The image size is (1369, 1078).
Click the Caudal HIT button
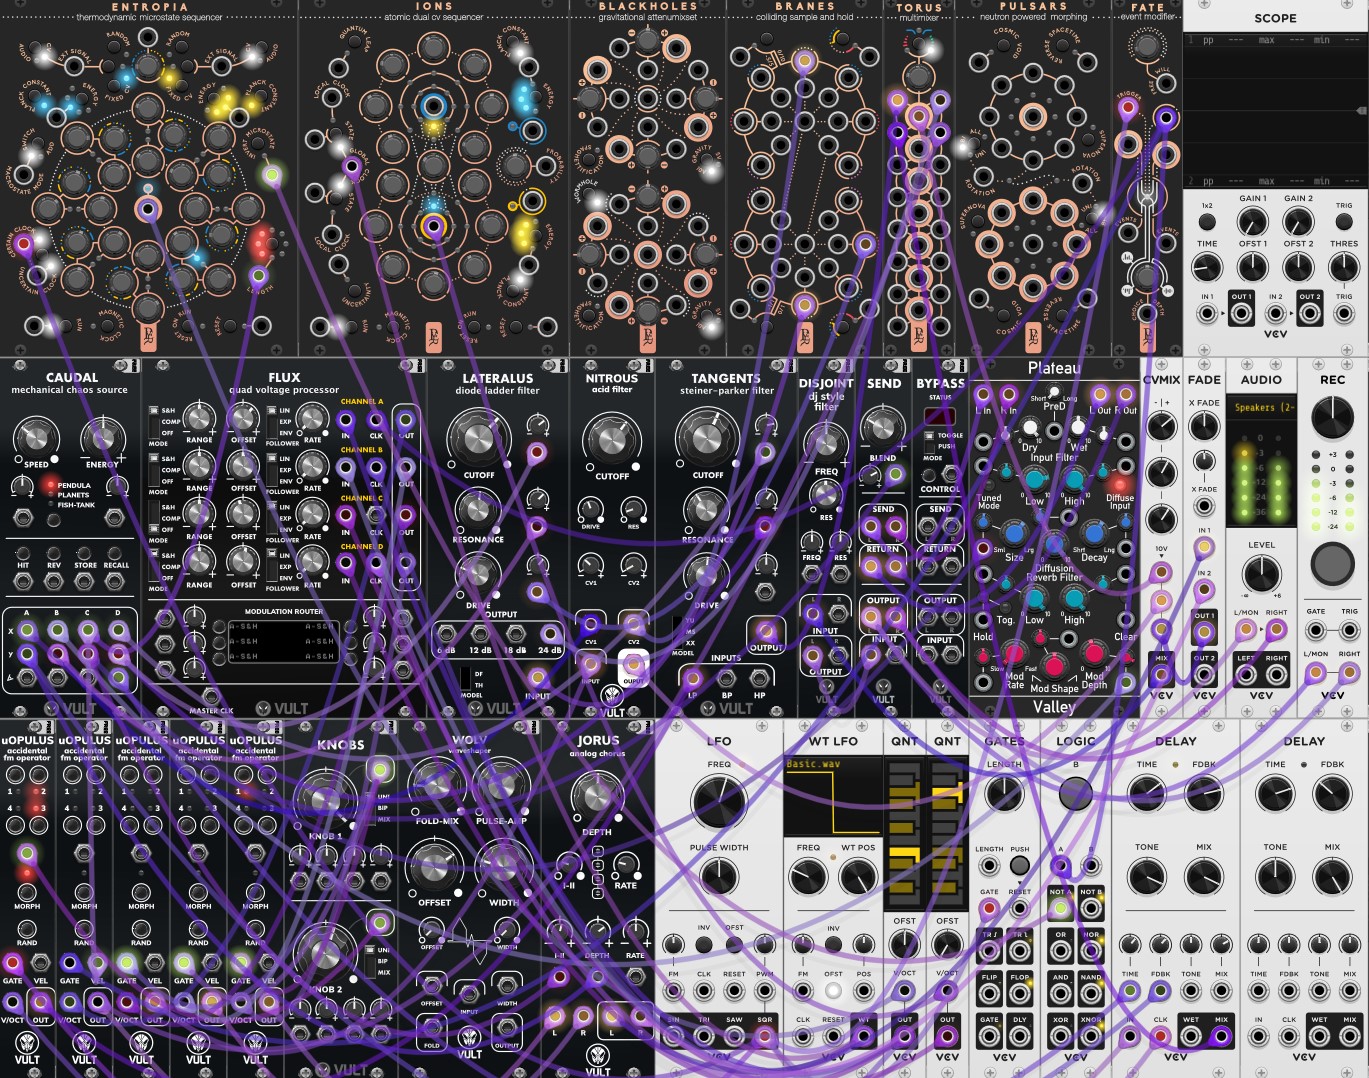click(23, 552)
